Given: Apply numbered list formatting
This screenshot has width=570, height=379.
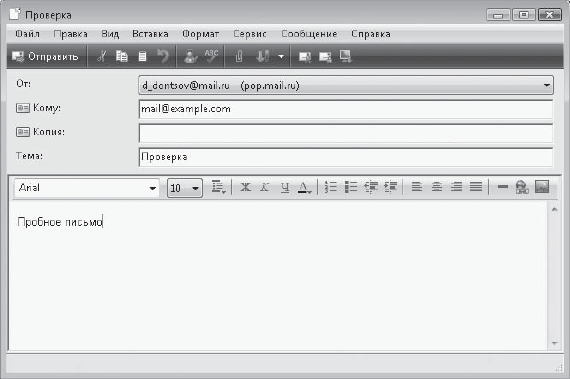Looking at the screenshot, I should click(x=330, y=187).
